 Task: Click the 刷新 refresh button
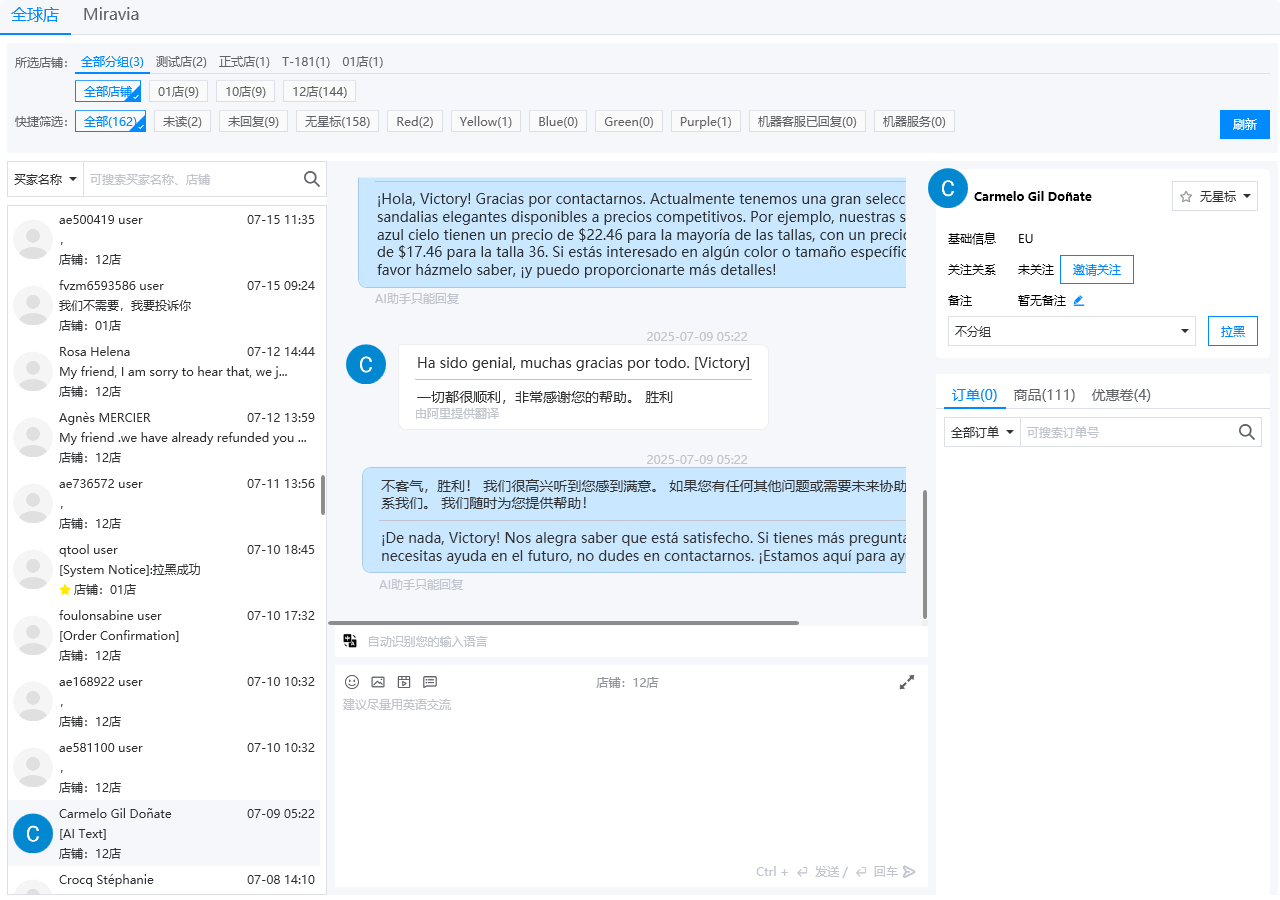point(1244,125)
